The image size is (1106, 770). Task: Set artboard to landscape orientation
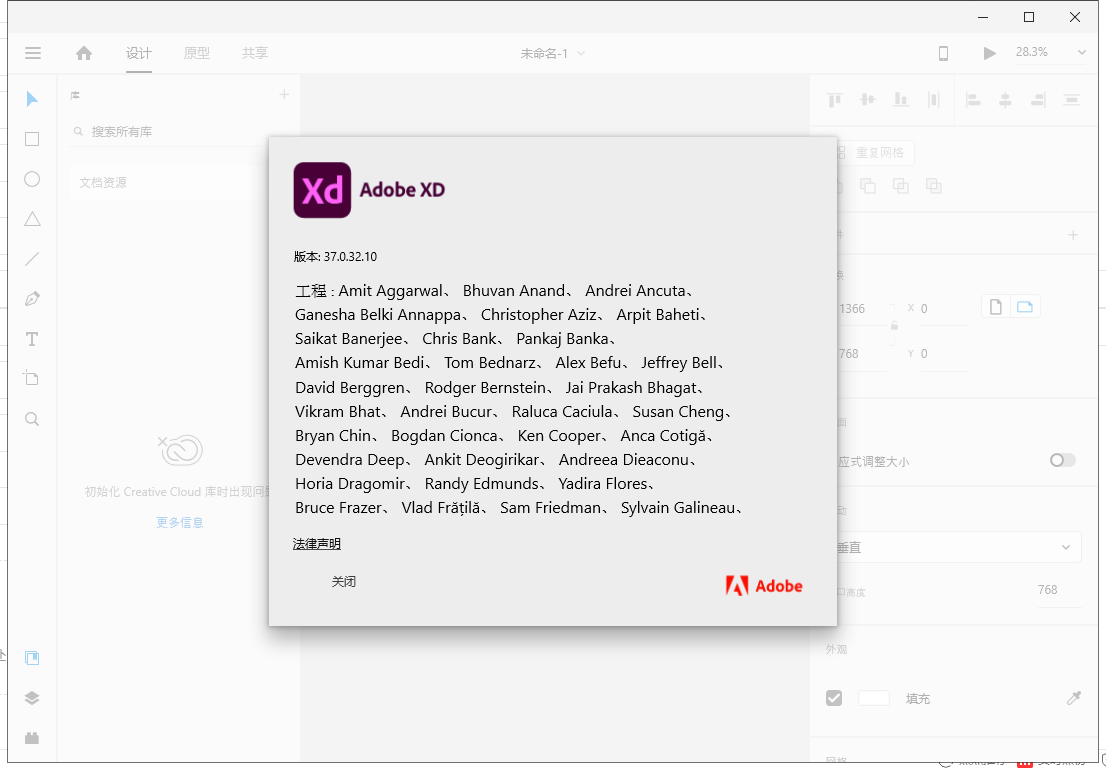click(1025, 307)
